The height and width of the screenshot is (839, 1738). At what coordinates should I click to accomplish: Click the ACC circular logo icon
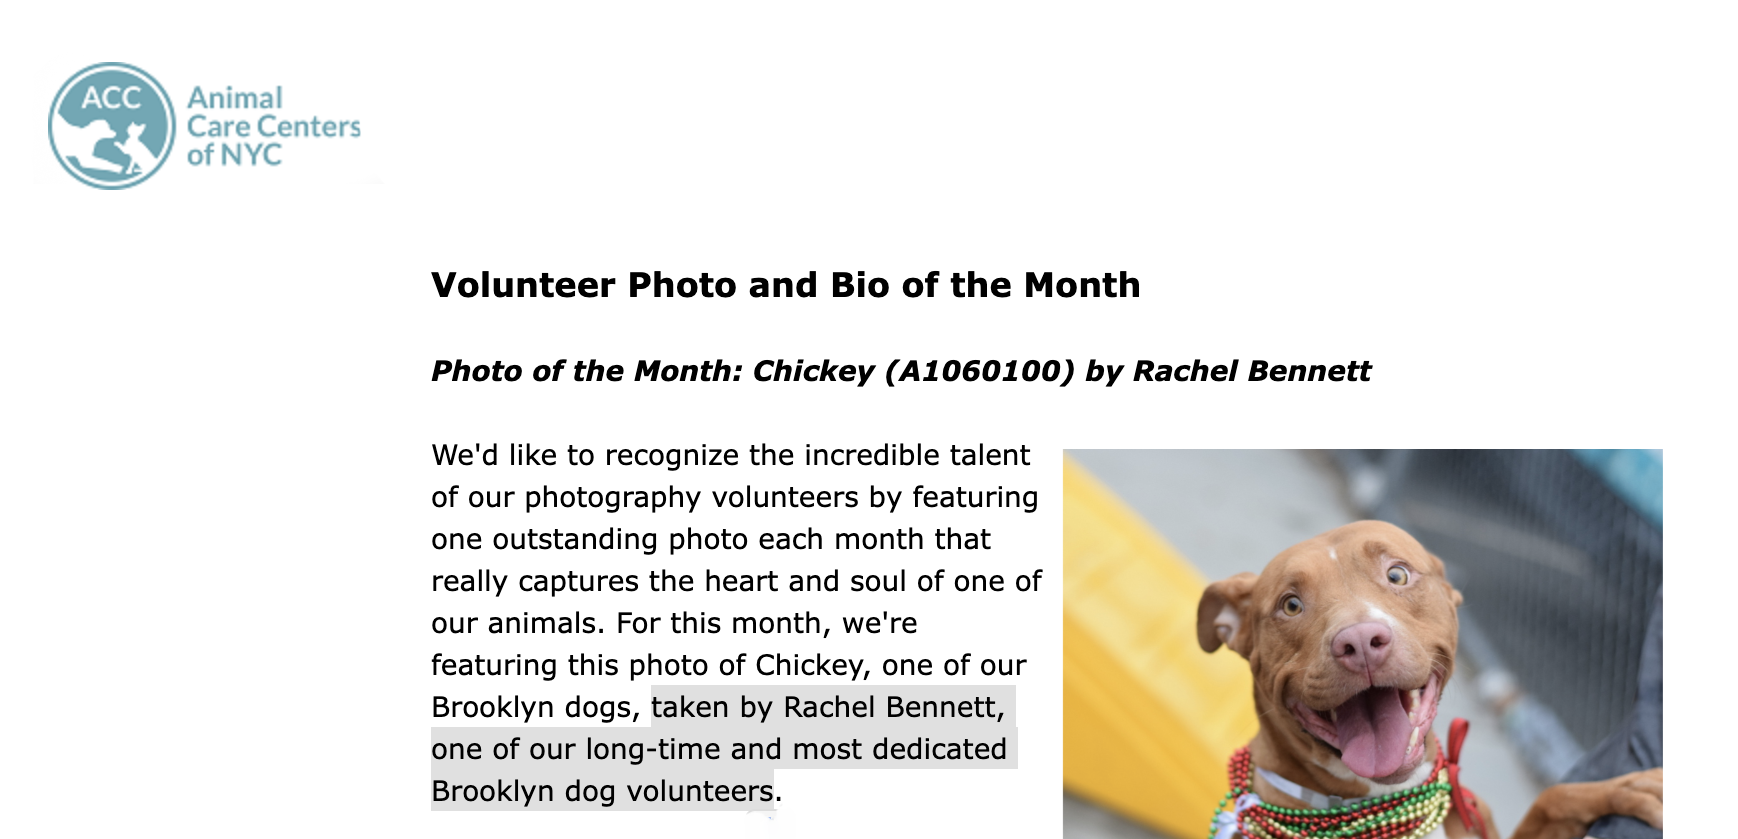pyautogui.click(x=111, y=127)
